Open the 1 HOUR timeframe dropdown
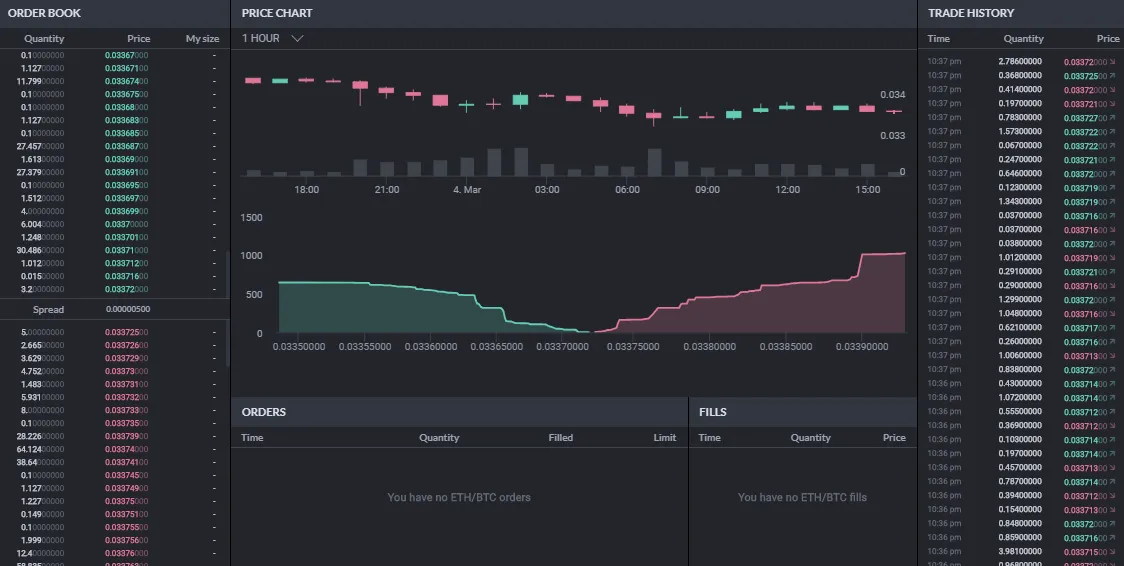1124x566 pixels. [x=272, y=38]
